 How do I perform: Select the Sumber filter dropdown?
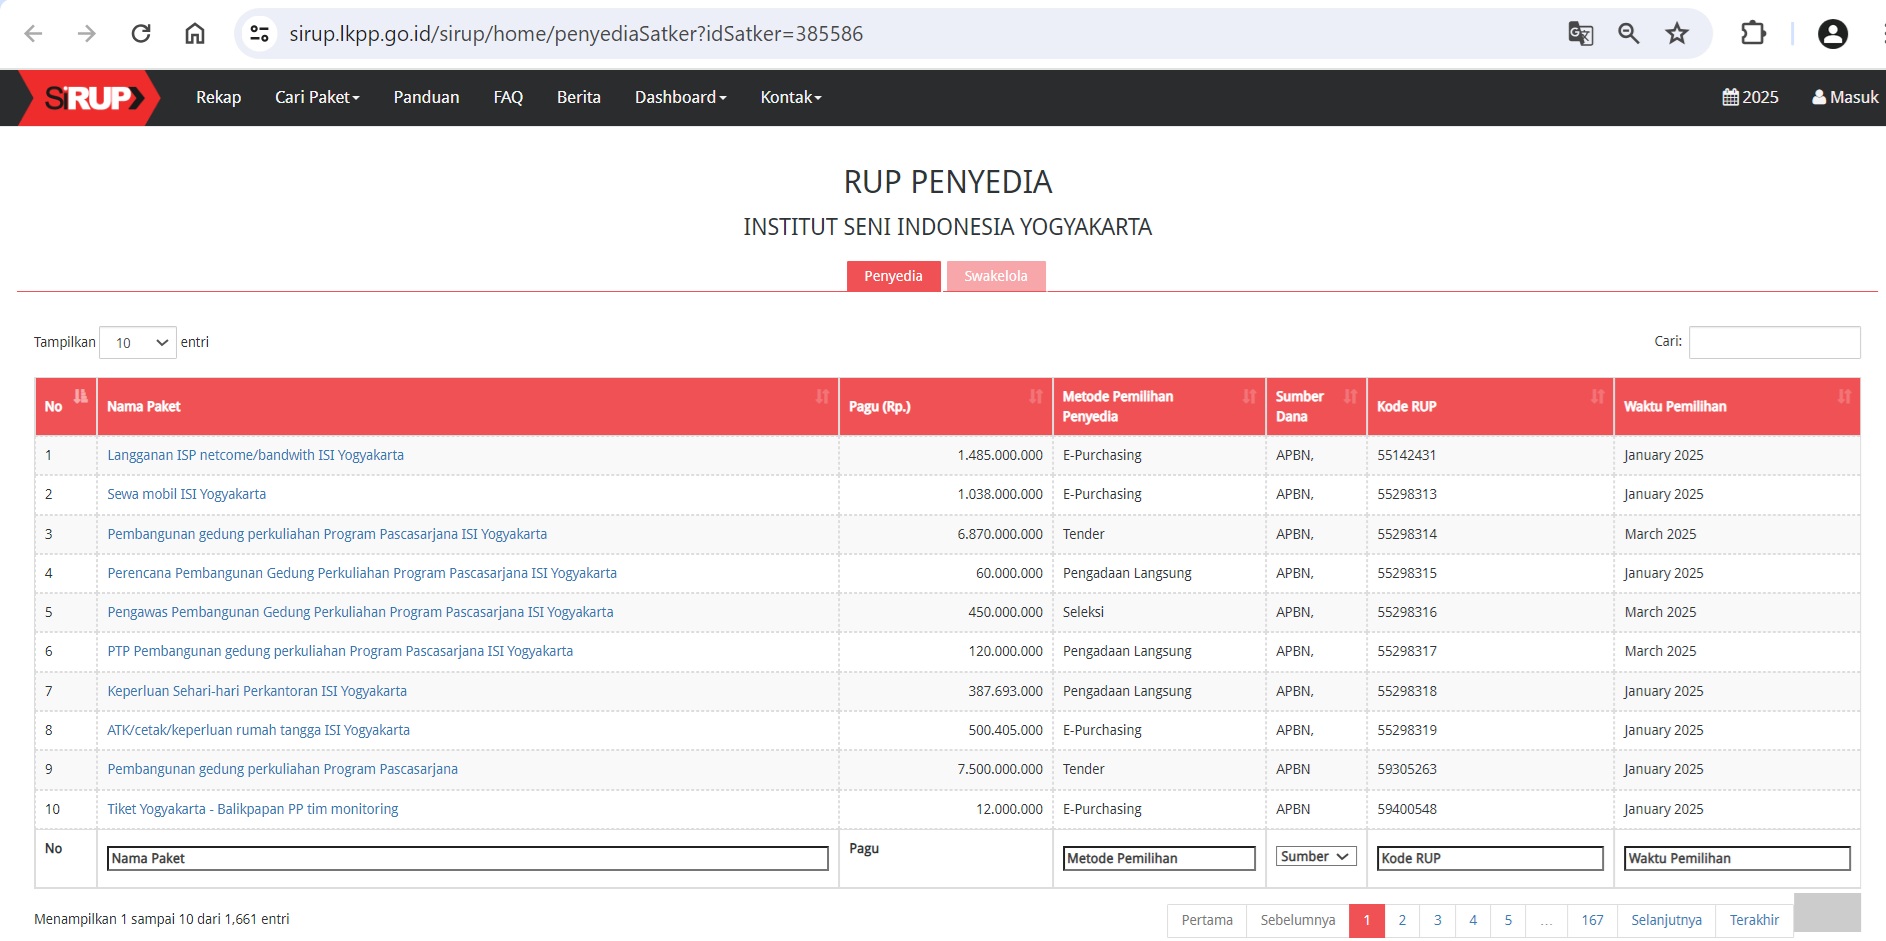[1315, 857]
